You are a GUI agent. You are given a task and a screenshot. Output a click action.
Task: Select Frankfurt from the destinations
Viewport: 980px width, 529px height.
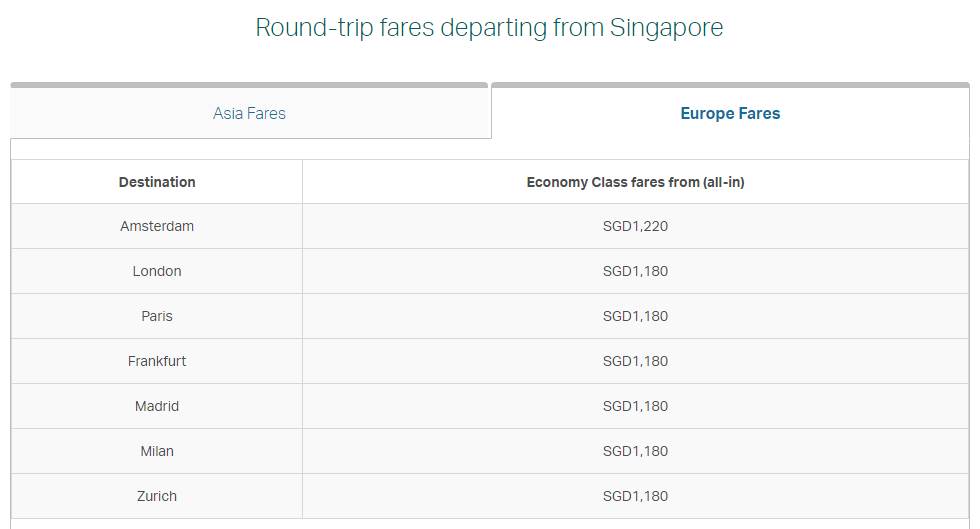157,361
